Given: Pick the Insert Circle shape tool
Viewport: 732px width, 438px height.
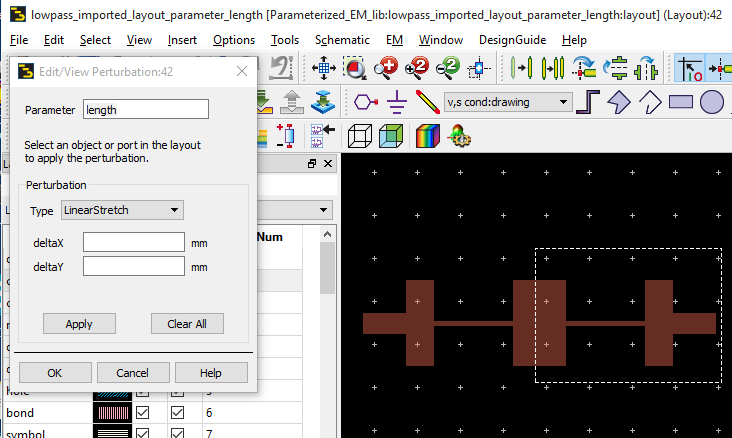Looking at the screenshot, I should [711, 102].
